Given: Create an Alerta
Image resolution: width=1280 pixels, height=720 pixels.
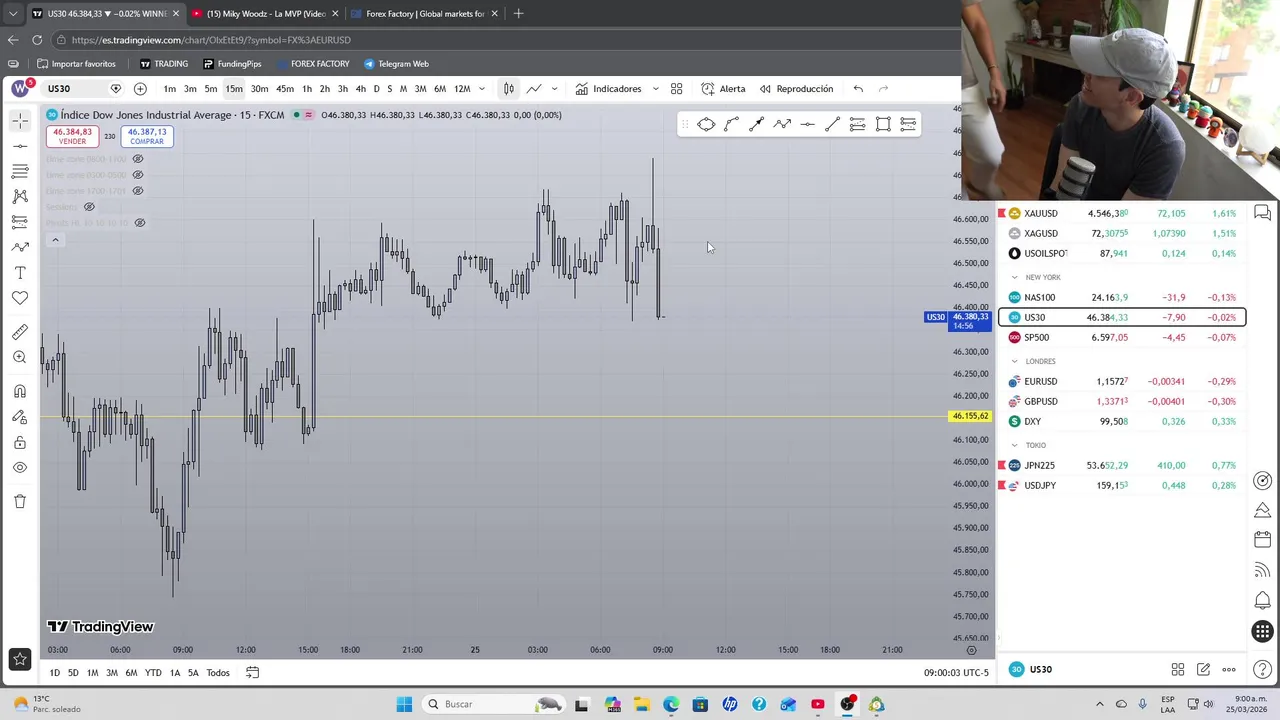Looking at the screenshot, I should coord(723,89).
